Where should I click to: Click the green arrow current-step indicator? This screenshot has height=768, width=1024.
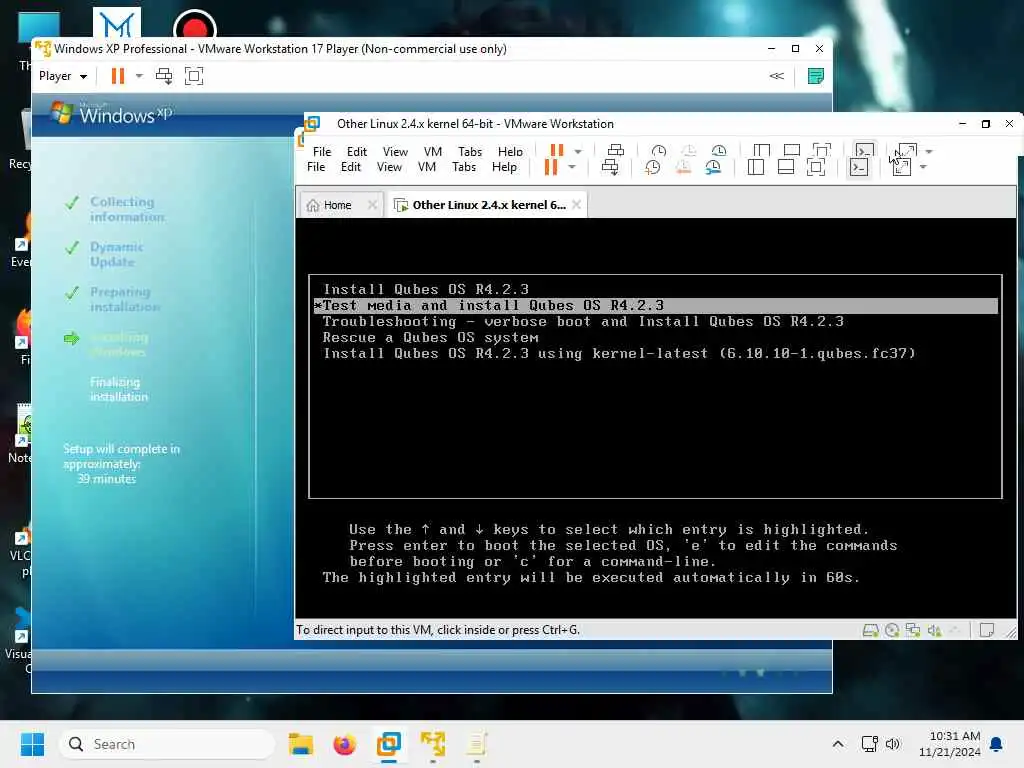point(71,338)
